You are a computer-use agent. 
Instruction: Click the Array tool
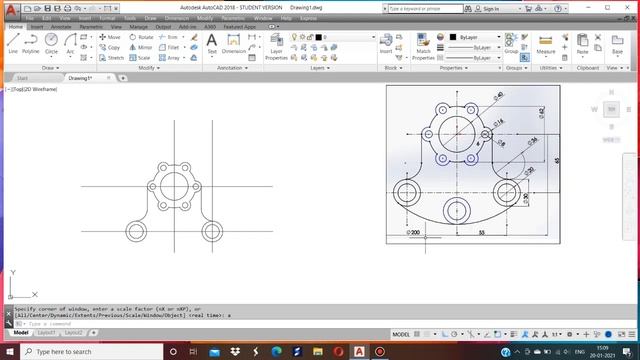pyautogui.click(x=169, y=58)
